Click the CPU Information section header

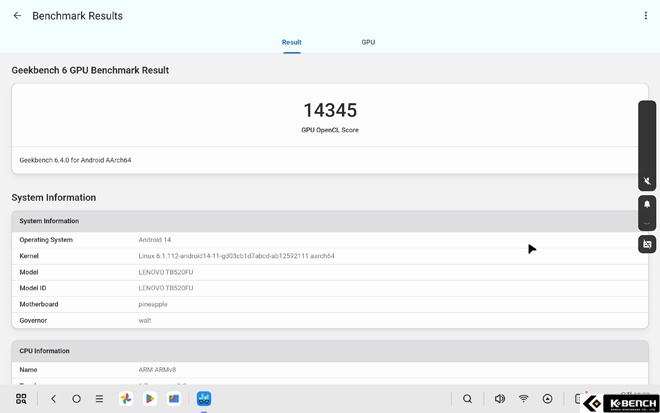pyautogui.click(x=330, y=351)
